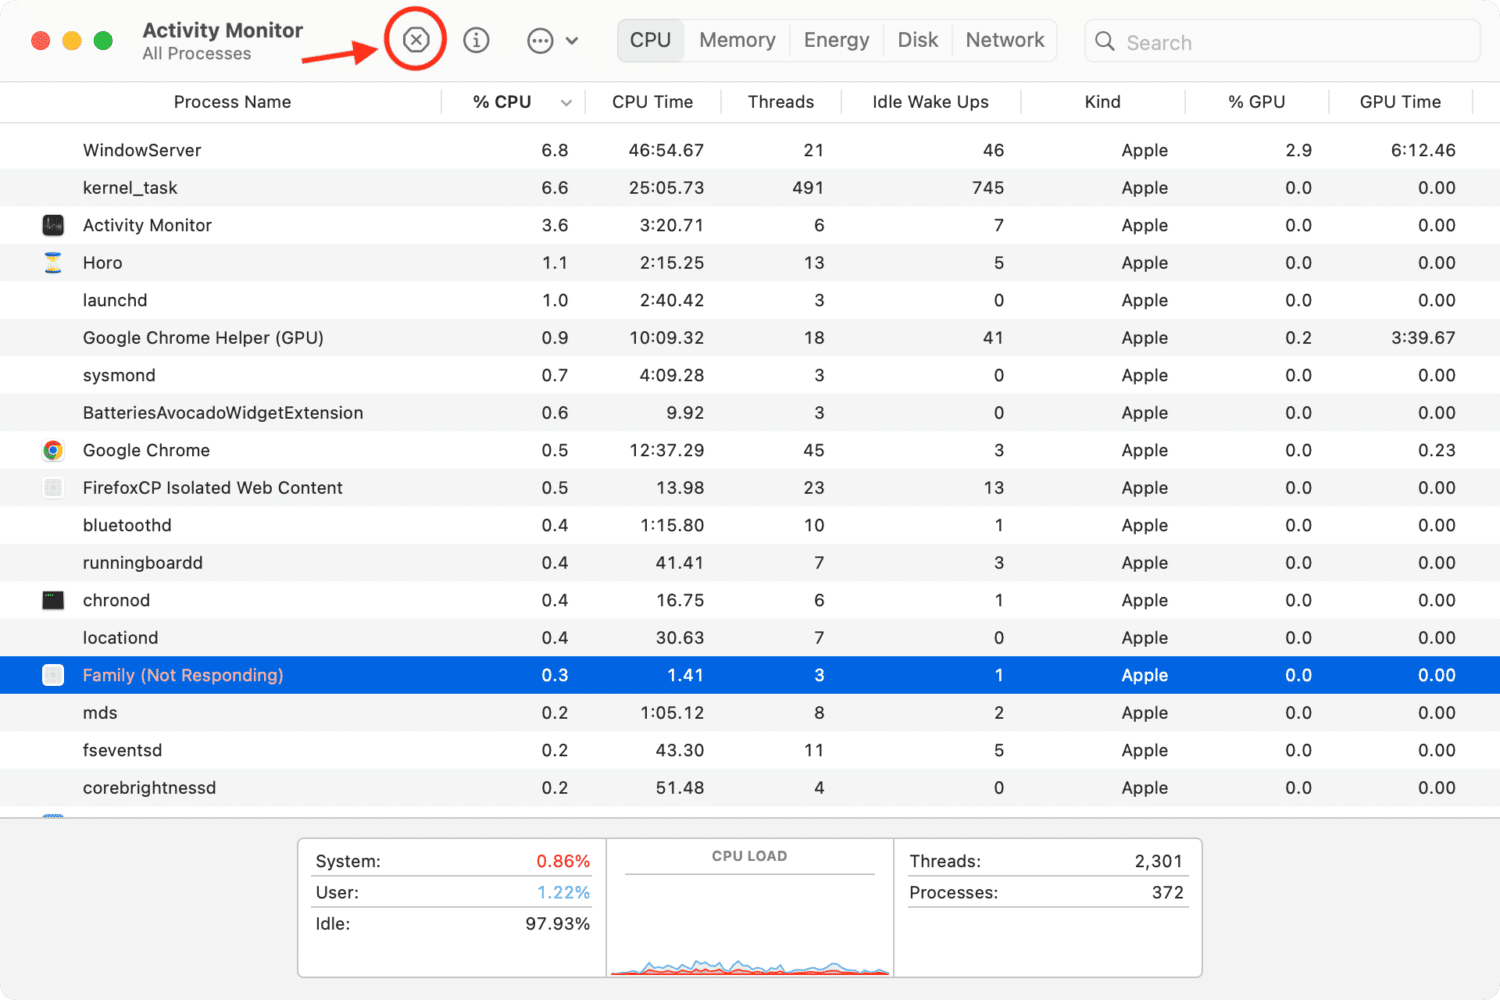
Task: Click the Idle 97.93% value
Action: tap(557, 924)
